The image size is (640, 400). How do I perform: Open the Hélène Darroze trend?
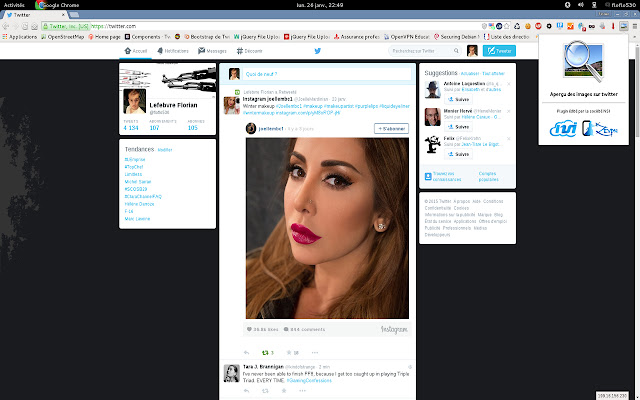click(x=139, y=204)
